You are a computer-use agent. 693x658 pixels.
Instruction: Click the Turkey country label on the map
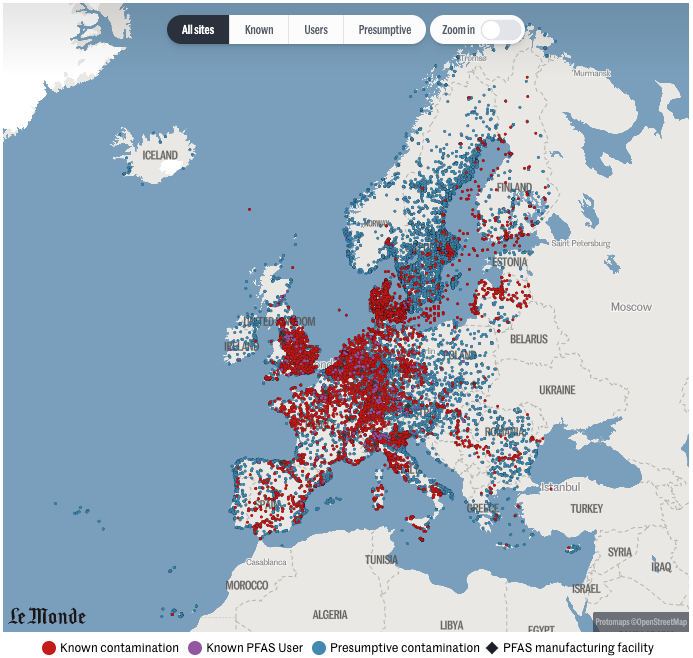tap(587, 509)
